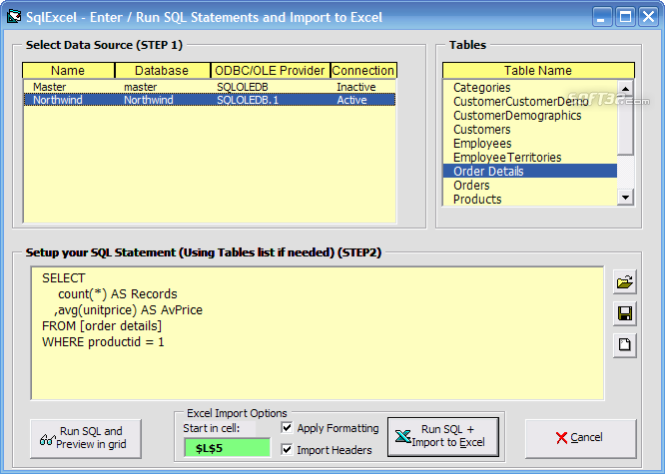The image size is (665, 474).
Task: Click Run SQL and Preview in grid
Action: [x=86, y=438]
